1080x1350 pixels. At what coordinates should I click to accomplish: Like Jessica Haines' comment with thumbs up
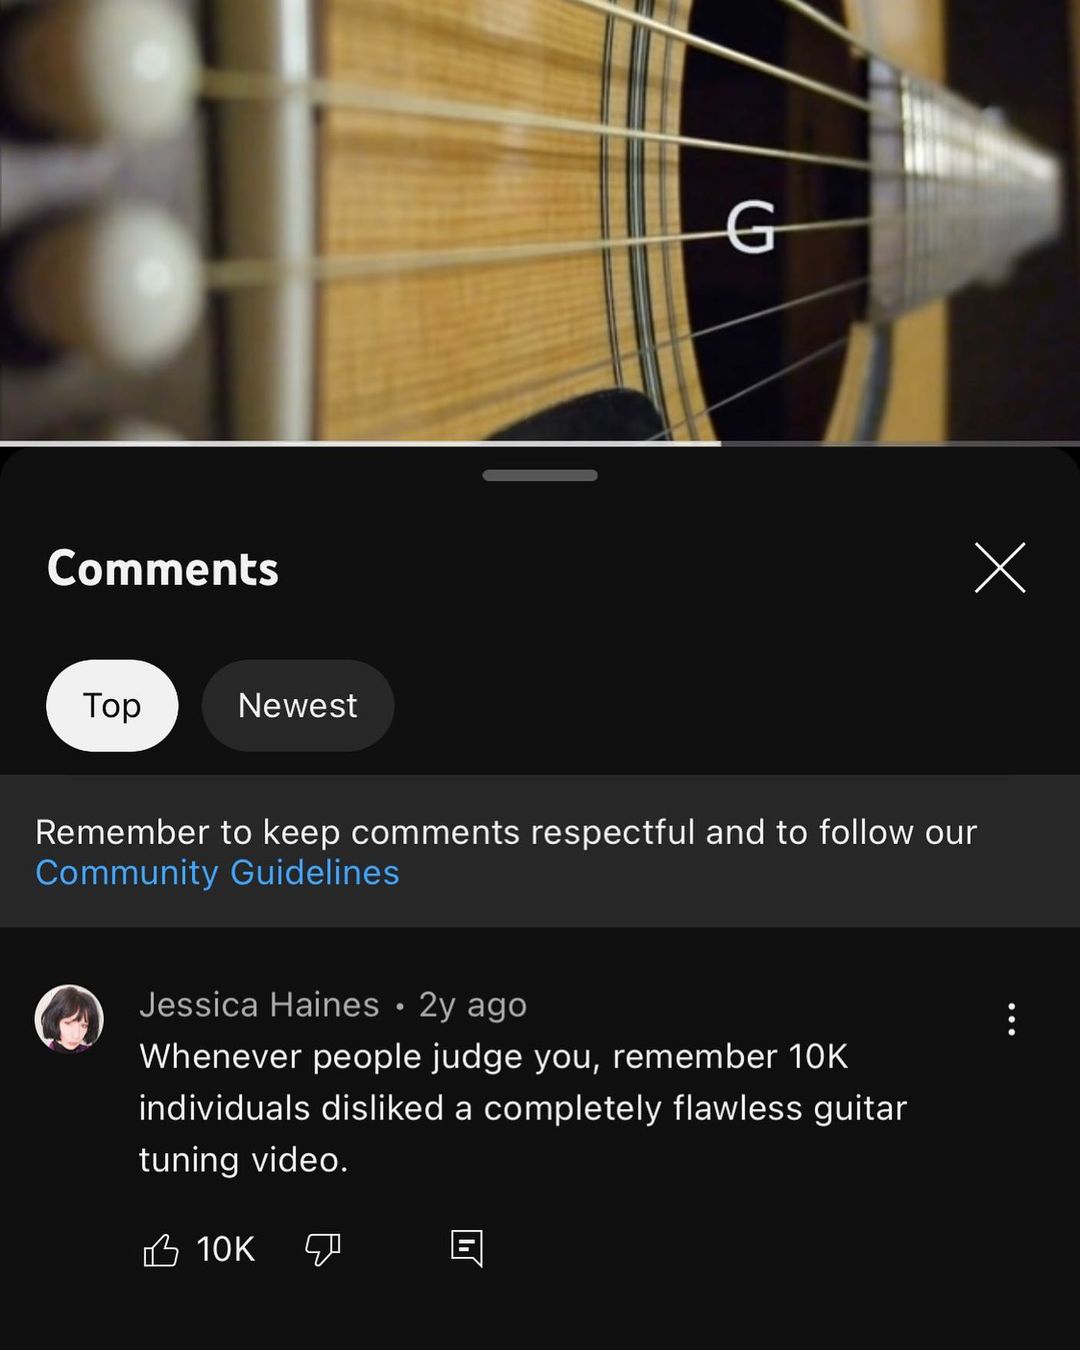161,1249
